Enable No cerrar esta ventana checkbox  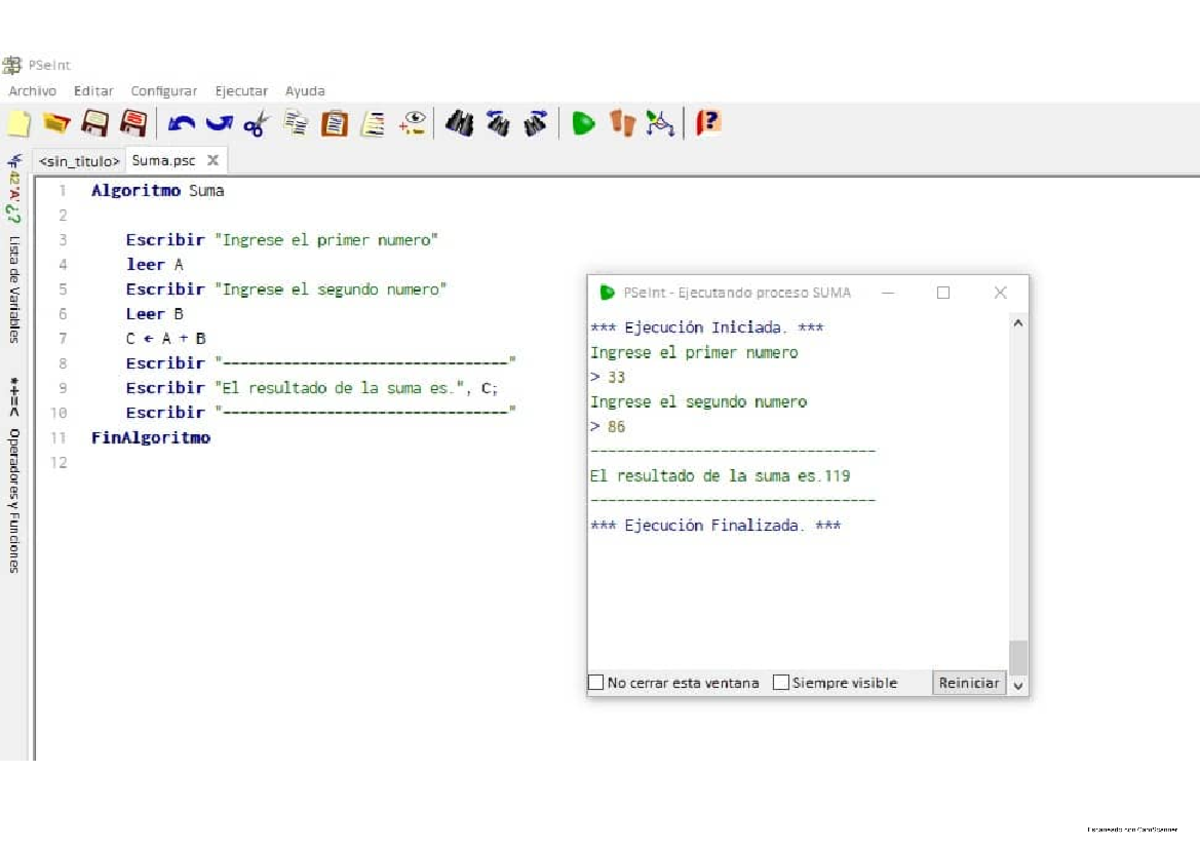pos(596,683)
